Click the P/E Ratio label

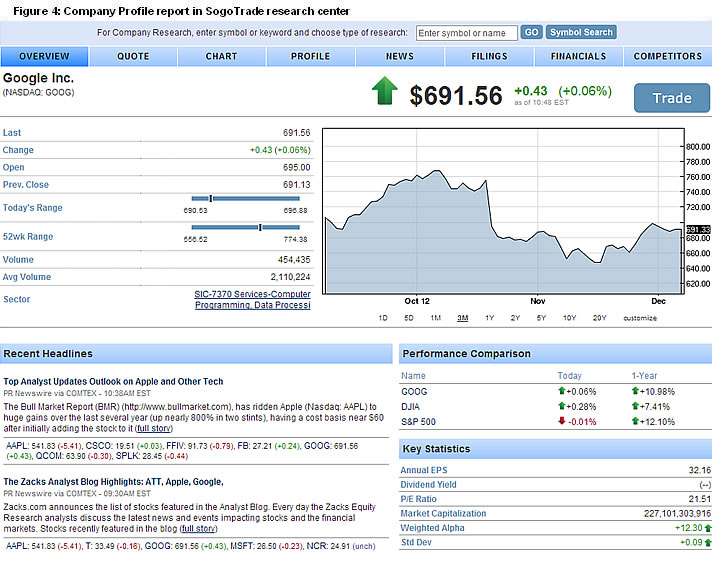click(x=418, y=499)
